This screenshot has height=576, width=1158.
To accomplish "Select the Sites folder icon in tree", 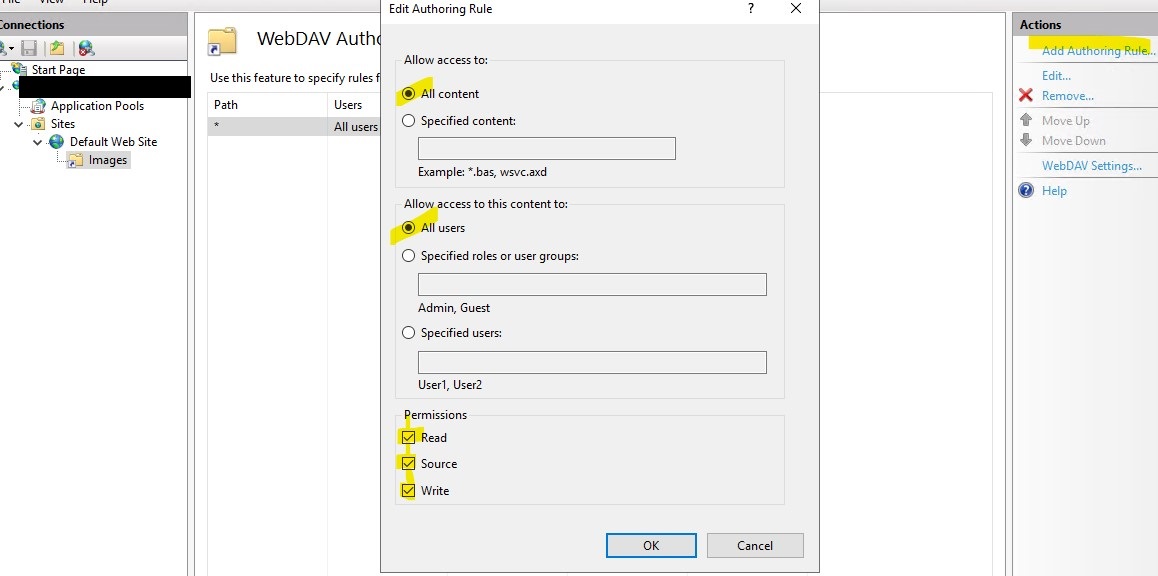I will [x=38, y=123].
